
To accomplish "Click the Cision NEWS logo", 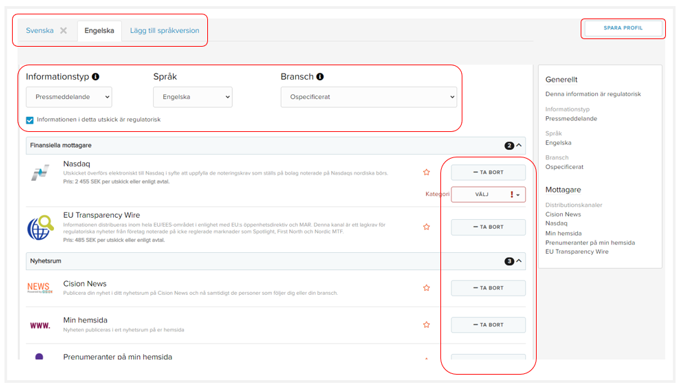I will [x=39, y=288].
